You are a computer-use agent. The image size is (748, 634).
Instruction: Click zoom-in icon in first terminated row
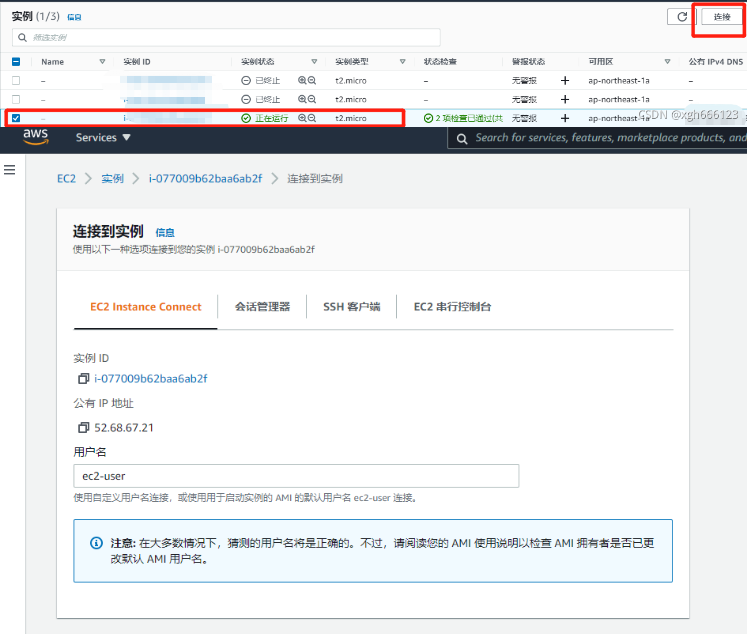(302, 80)
